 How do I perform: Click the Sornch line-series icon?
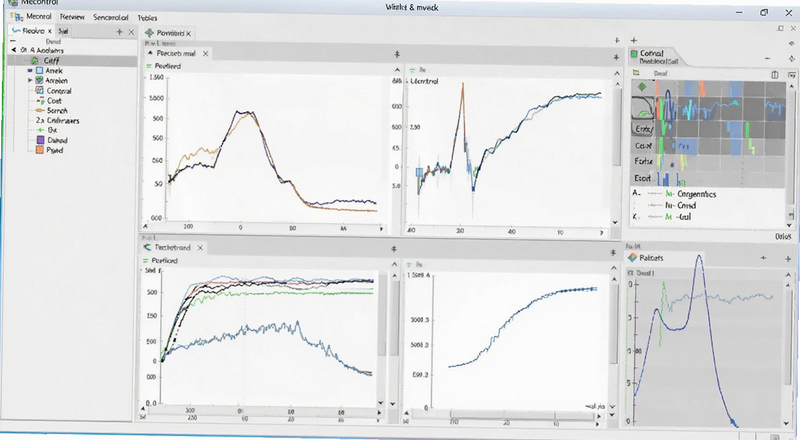tap(40, 110)
